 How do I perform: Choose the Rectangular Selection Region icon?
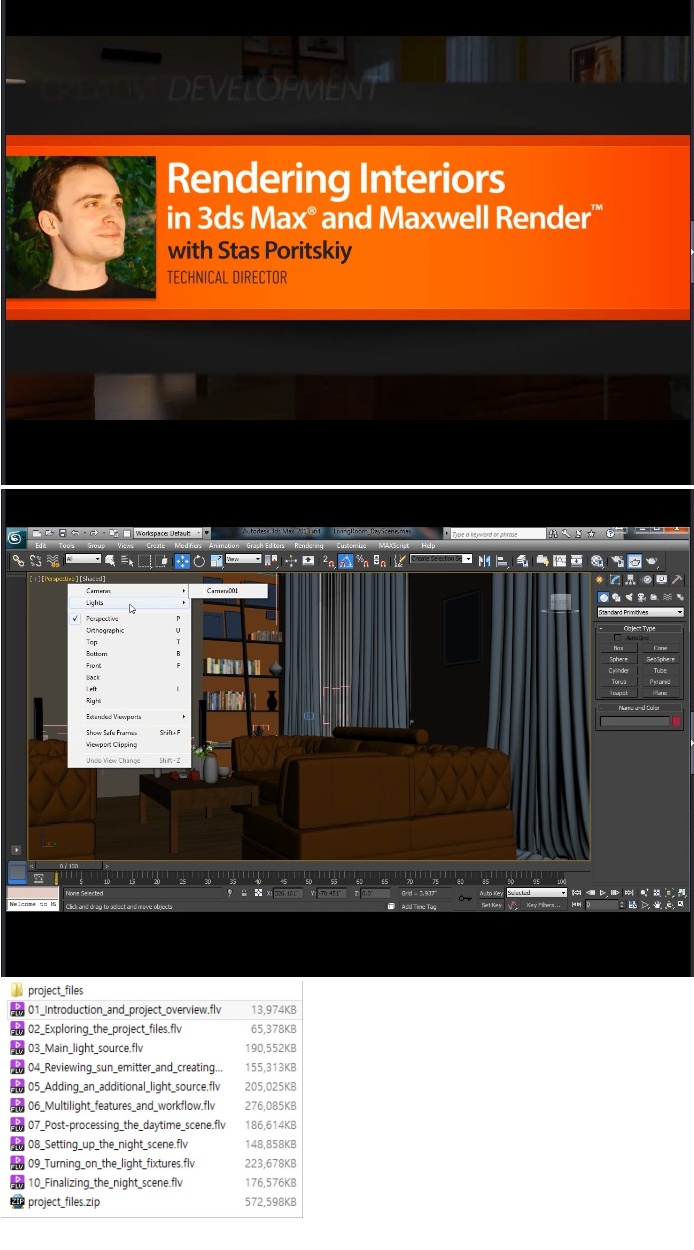(x=145, y=560)
